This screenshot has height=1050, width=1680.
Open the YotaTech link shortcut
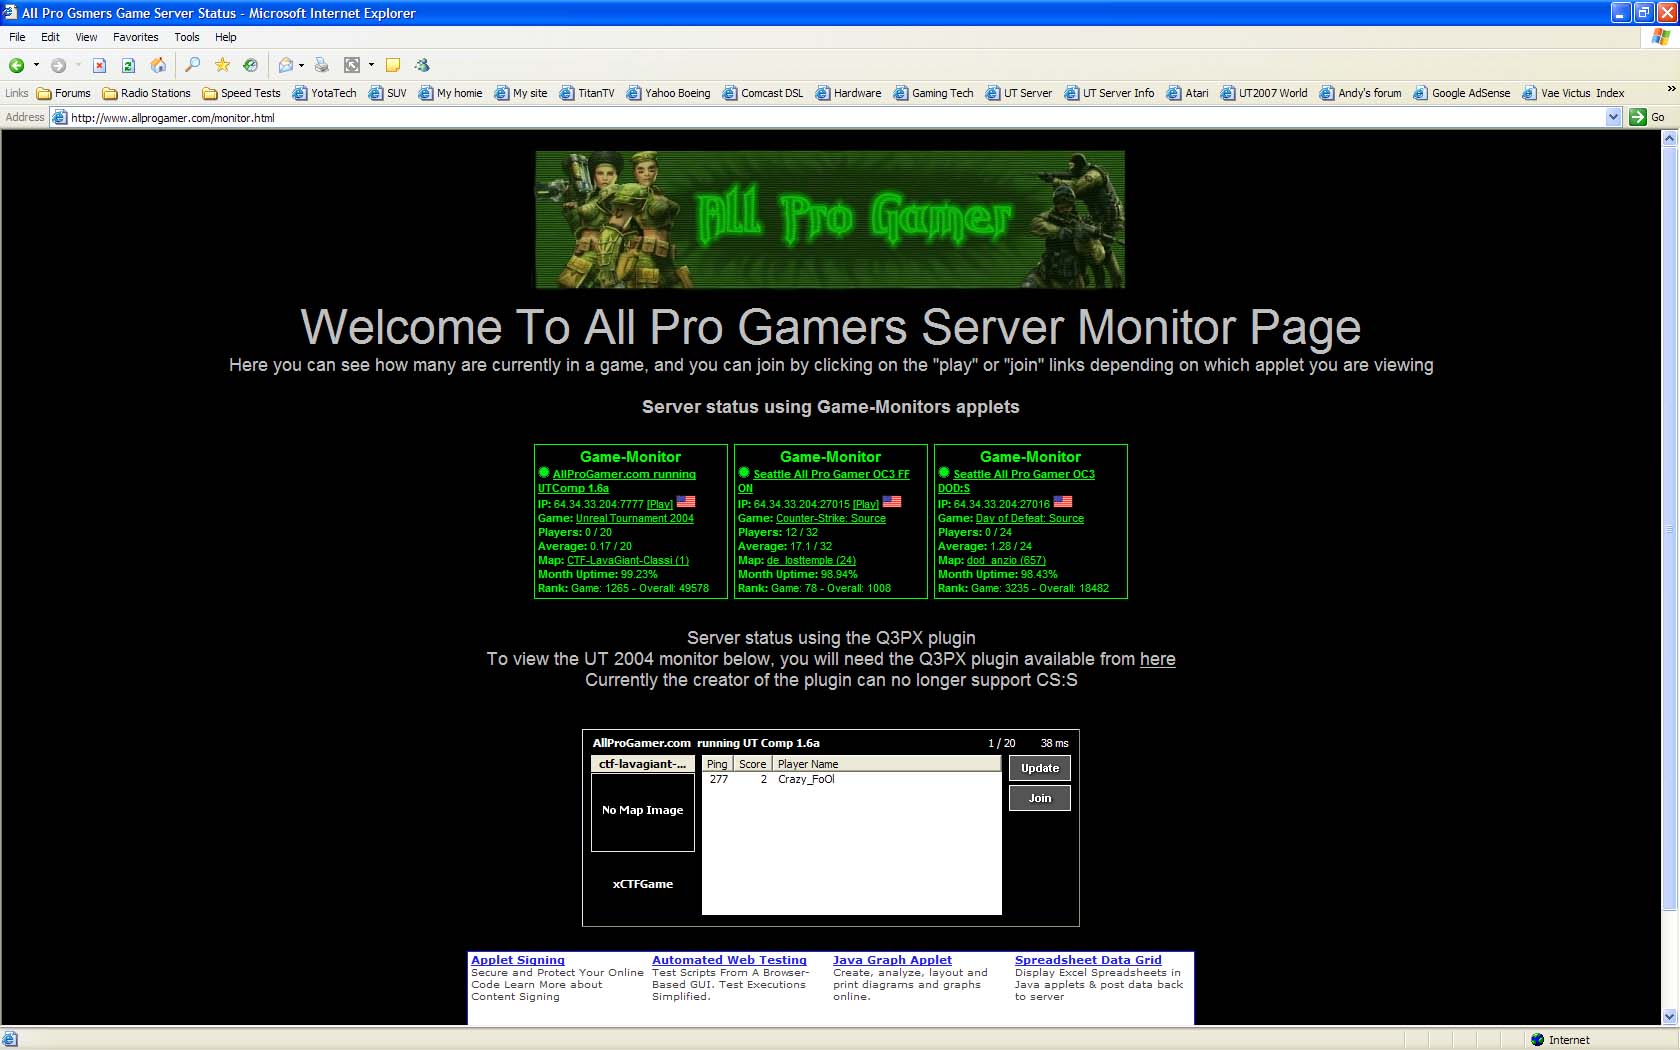(x=324, y=93)
